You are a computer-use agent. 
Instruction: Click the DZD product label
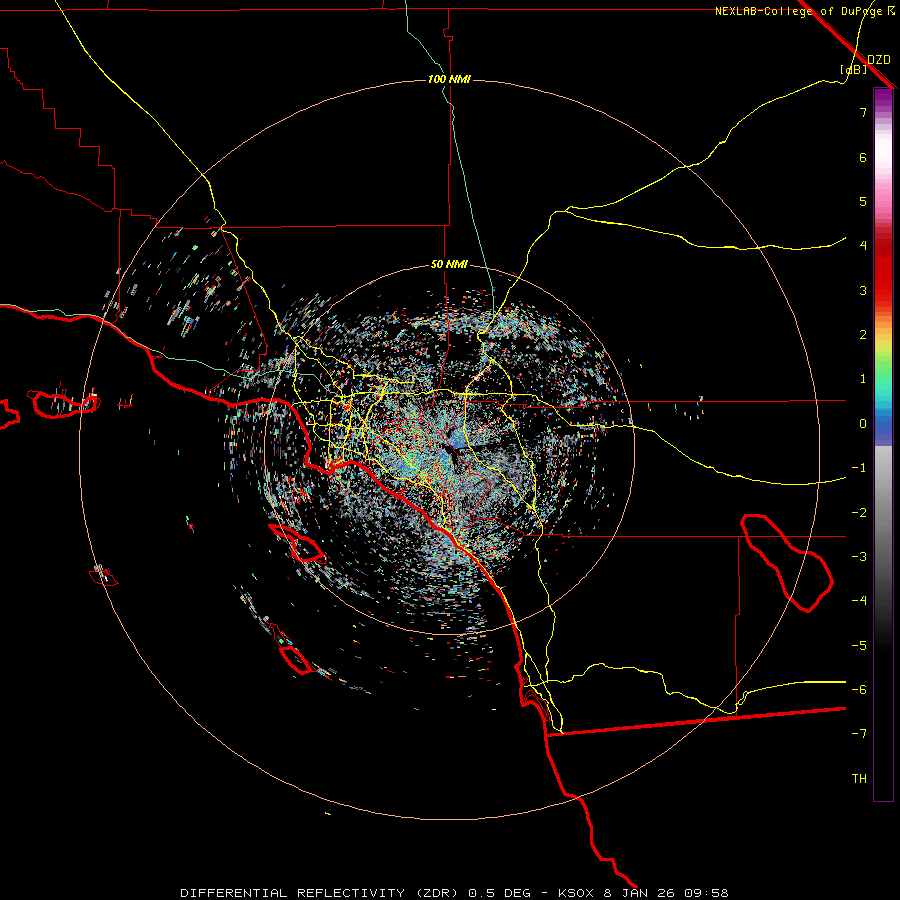click(878, 59)
